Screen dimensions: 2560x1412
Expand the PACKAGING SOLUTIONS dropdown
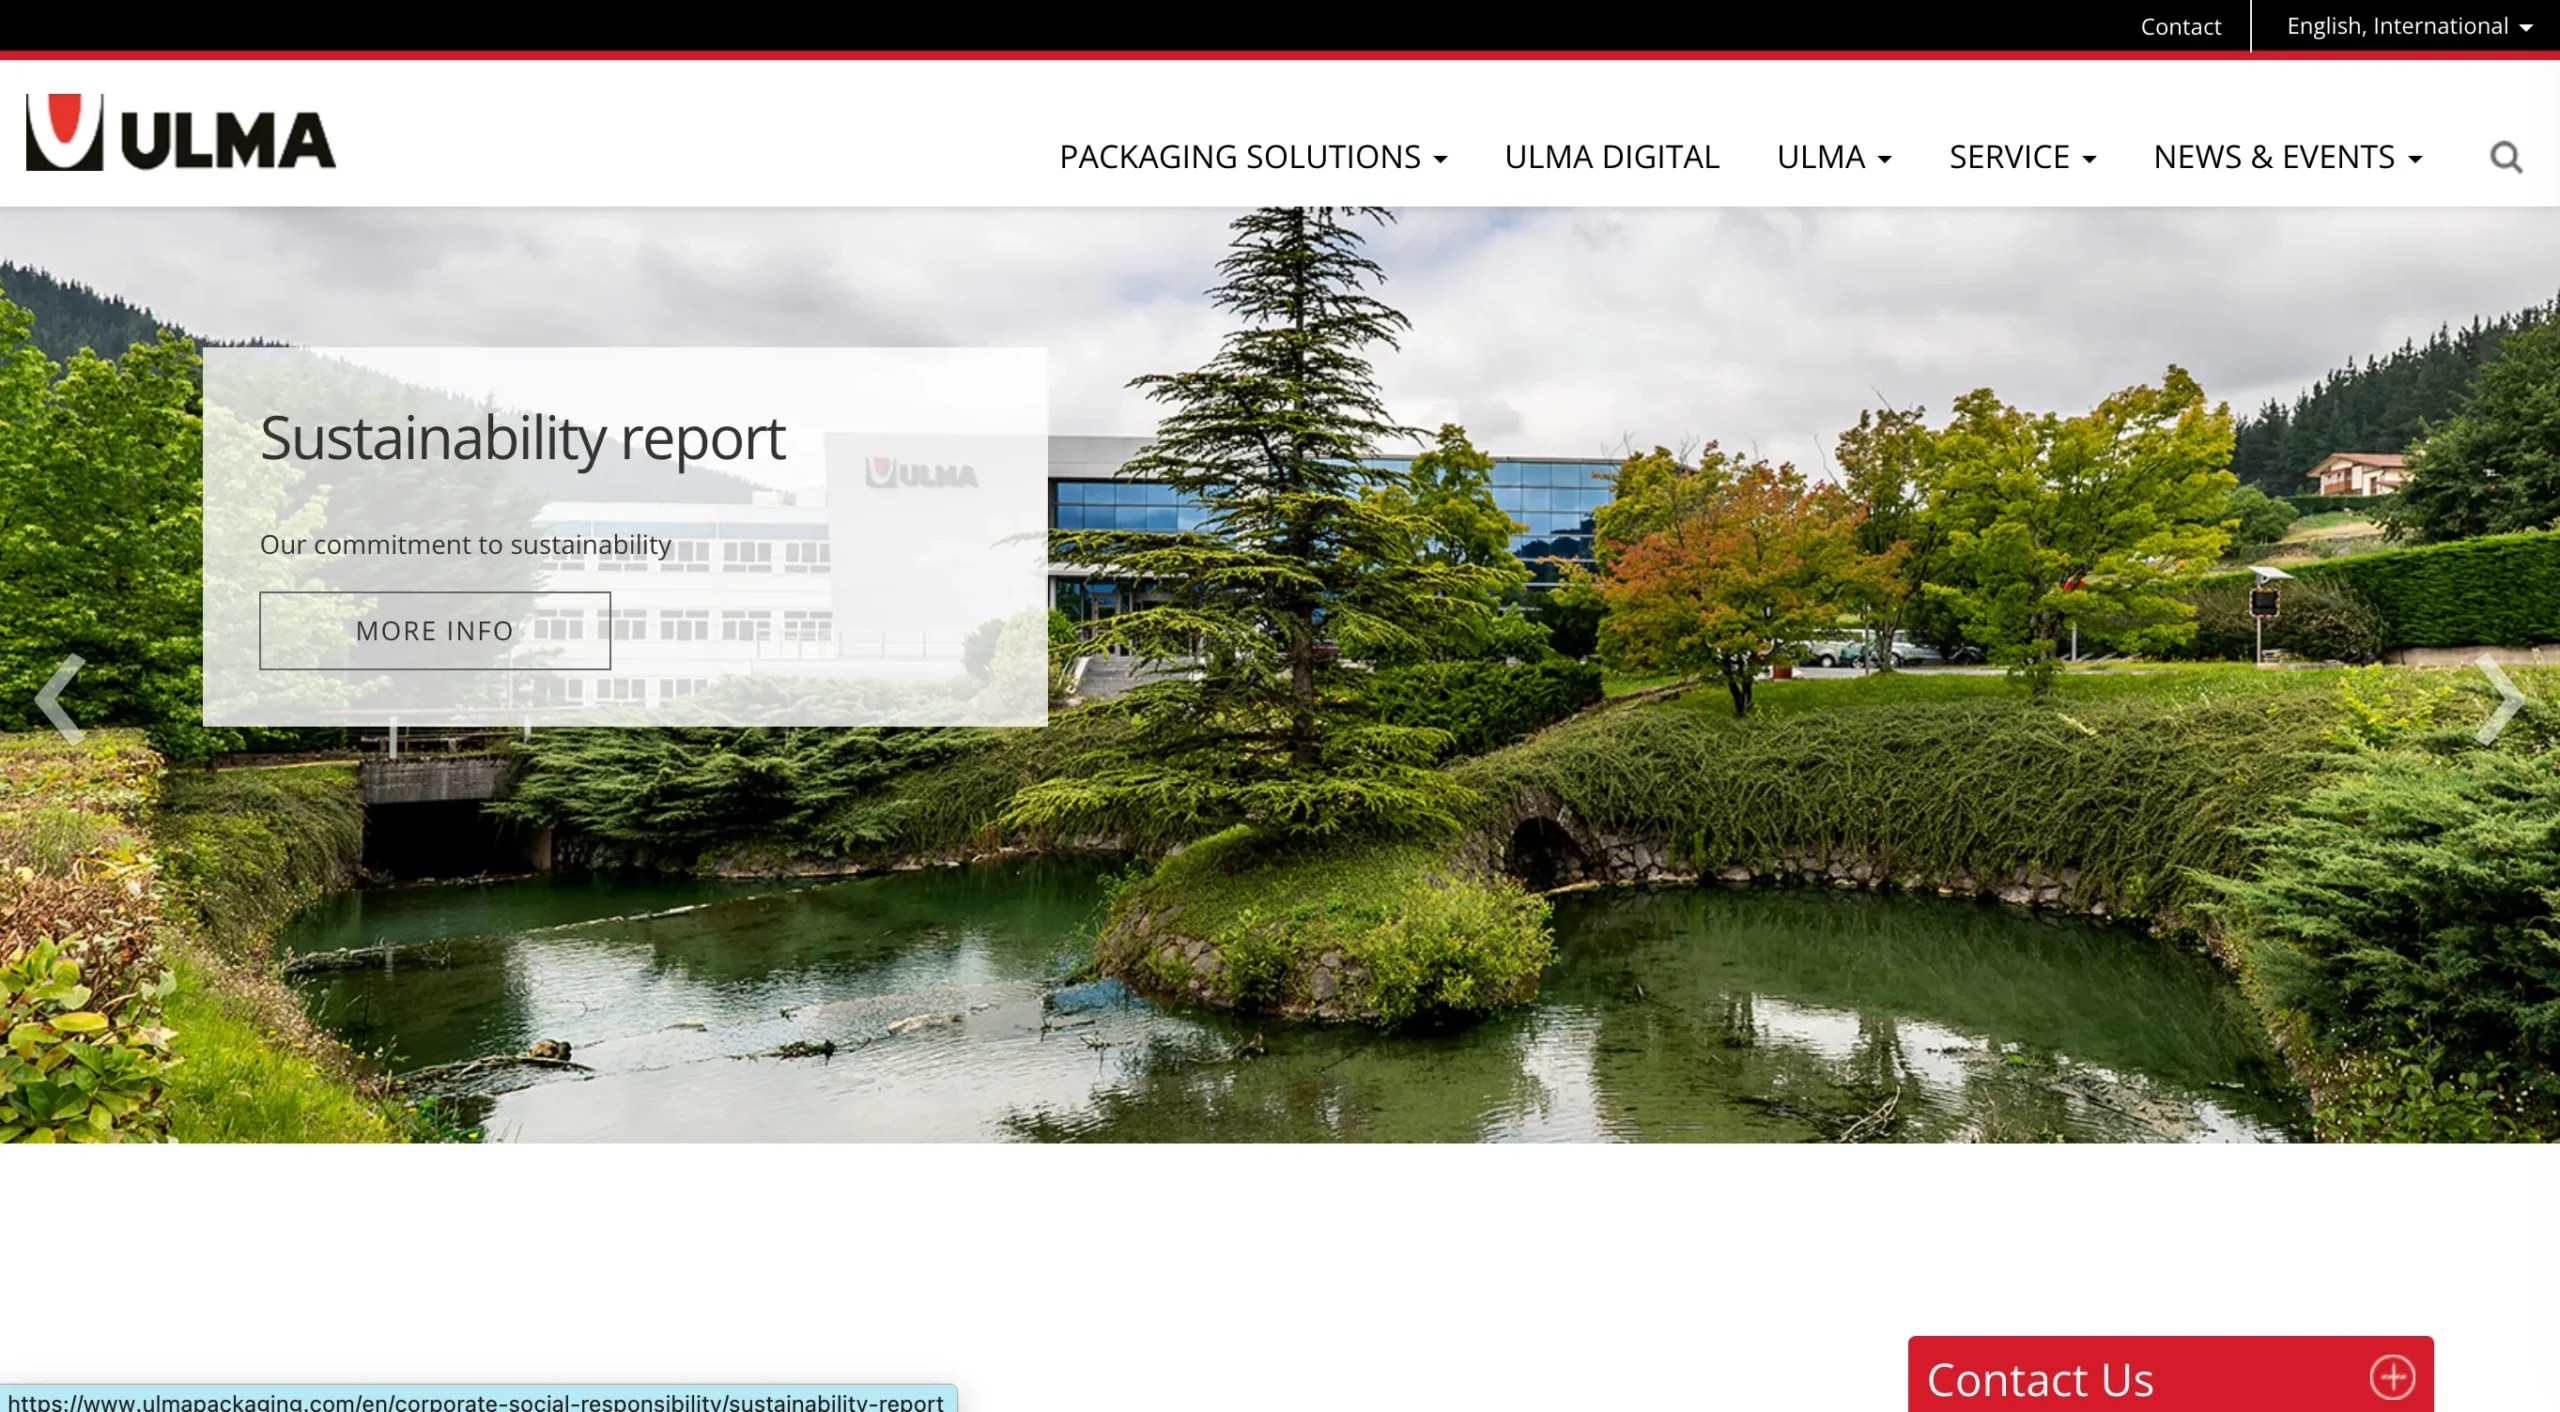(1251, 157)
